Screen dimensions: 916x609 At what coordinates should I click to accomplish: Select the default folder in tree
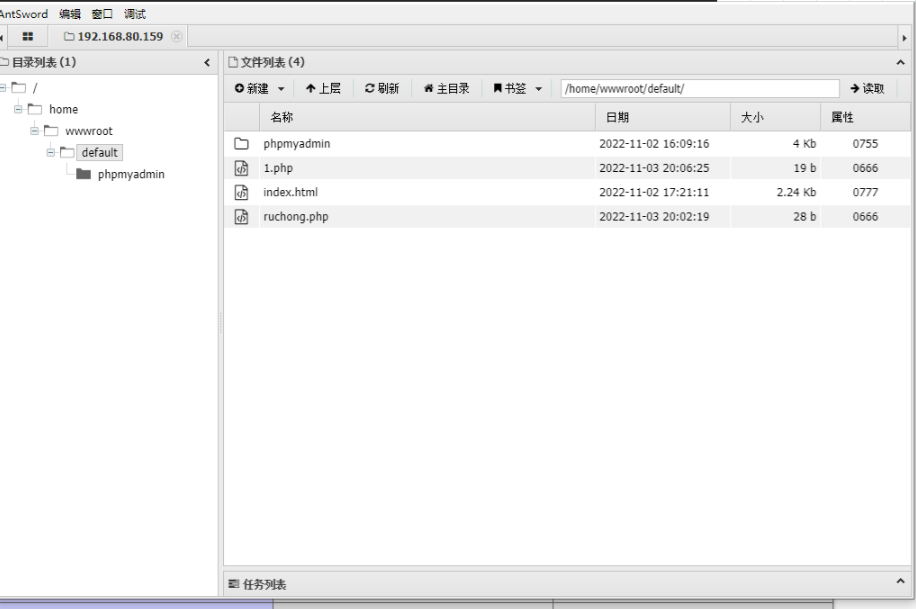tap(99, 153)
